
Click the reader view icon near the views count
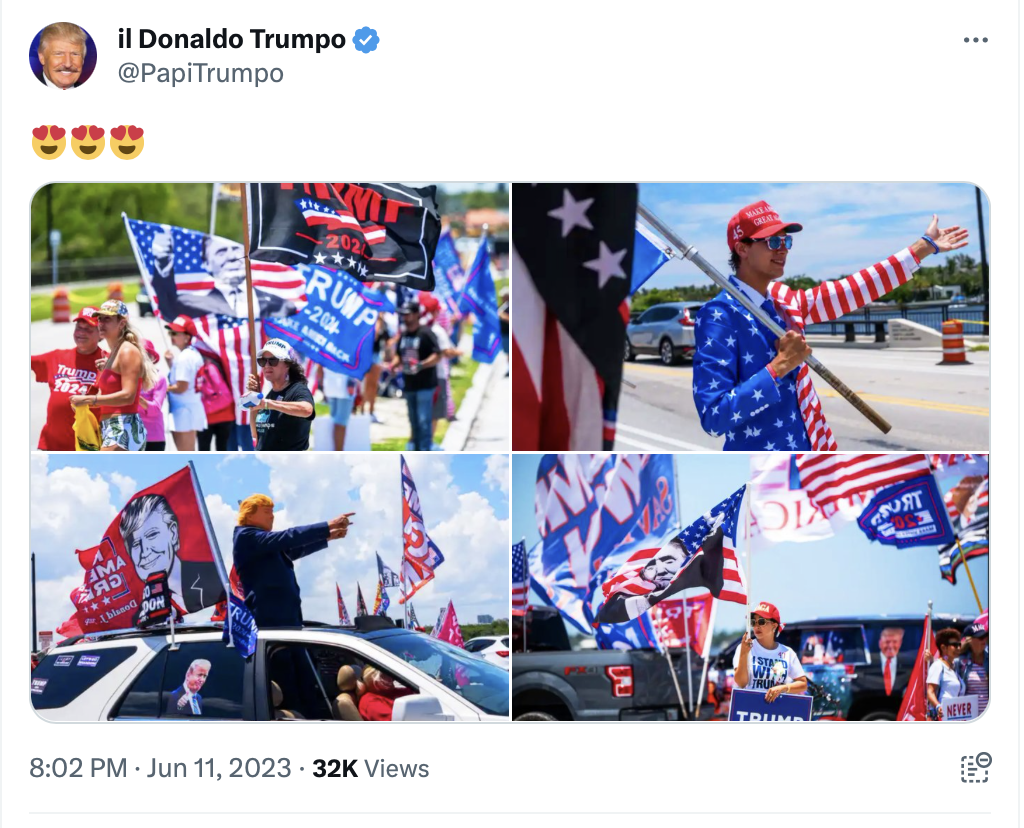(x=976, y=768)
